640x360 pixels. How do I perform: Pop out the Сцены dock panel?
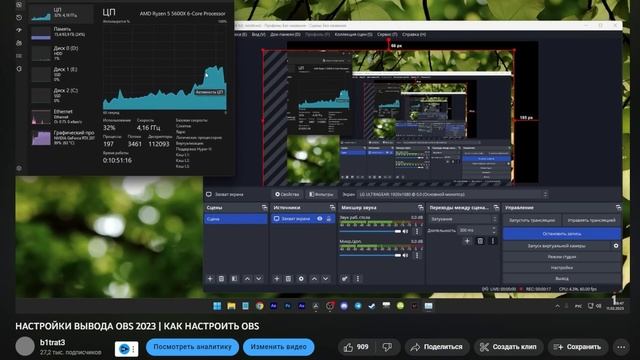pyautogui.click(x=264, y=208)
